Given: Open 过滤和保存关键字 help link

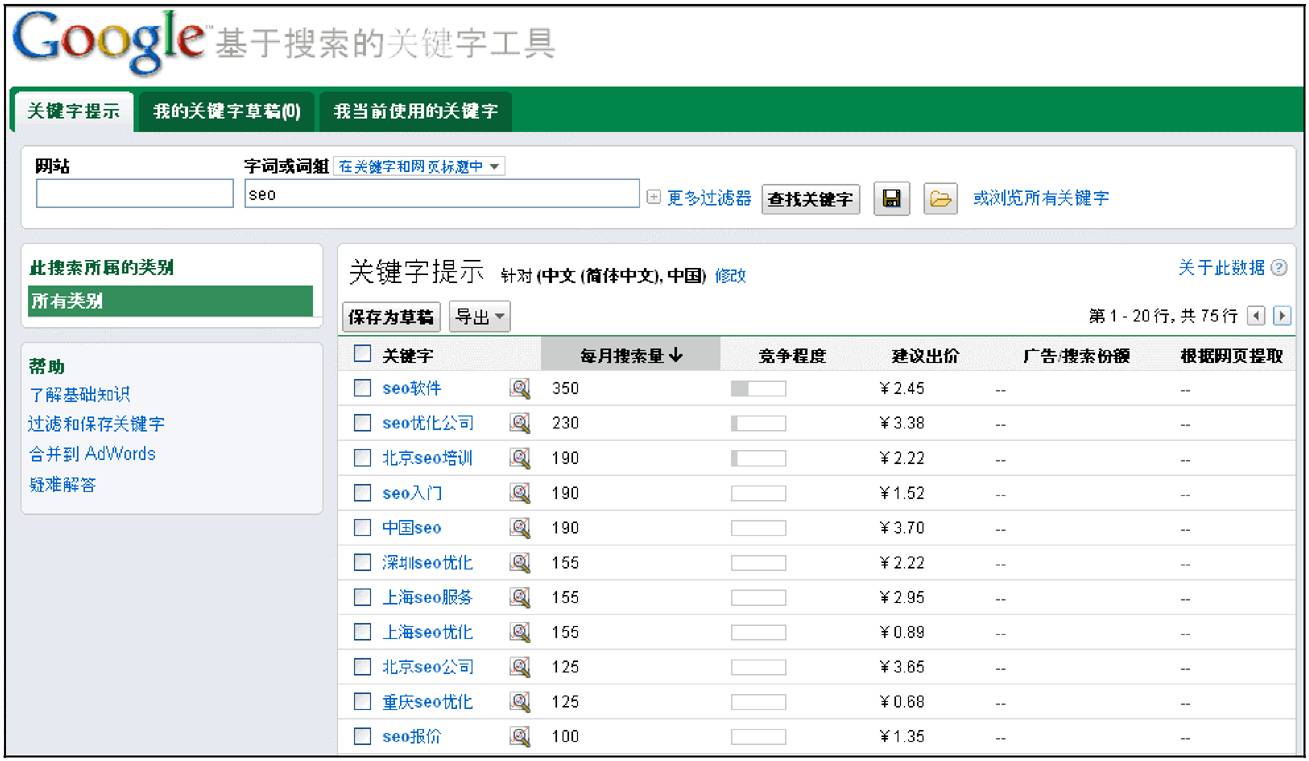Looking at the screenshot, I should coord(97,424).
